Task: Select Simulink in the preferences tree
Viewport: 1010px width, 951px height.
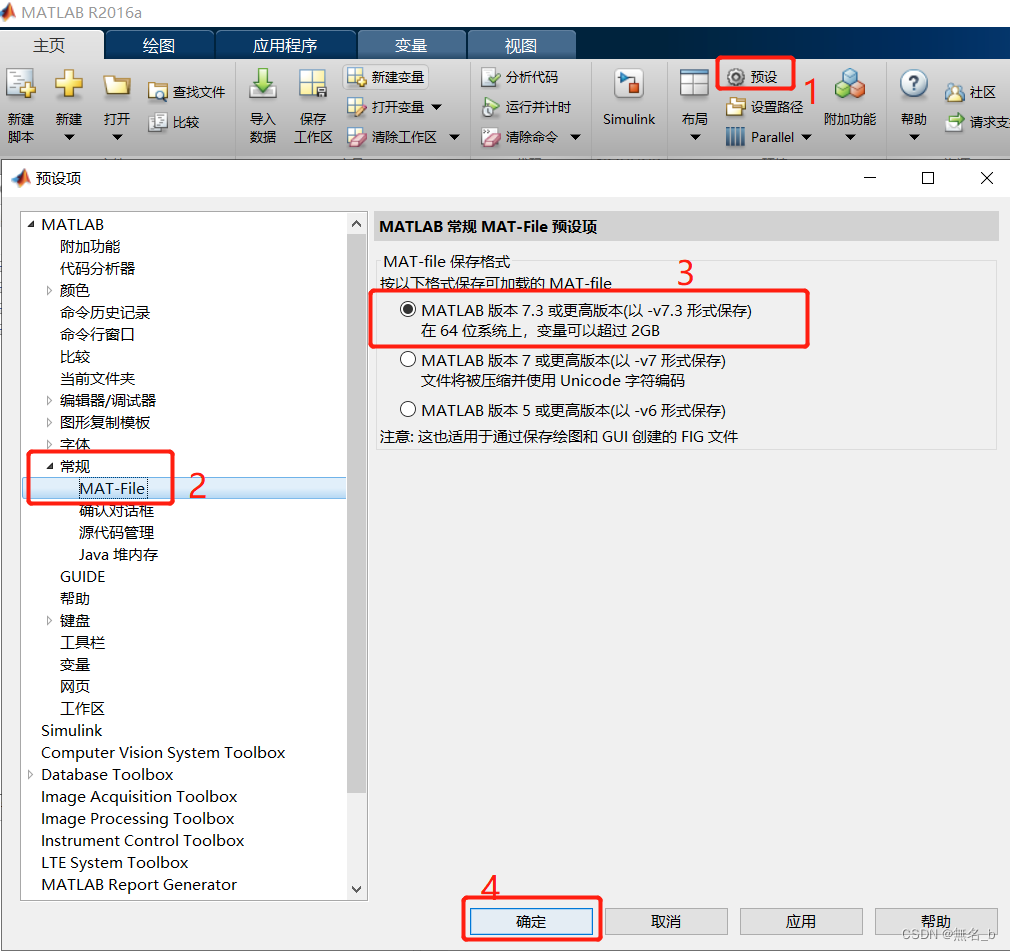Action: [x=71, y=731]
